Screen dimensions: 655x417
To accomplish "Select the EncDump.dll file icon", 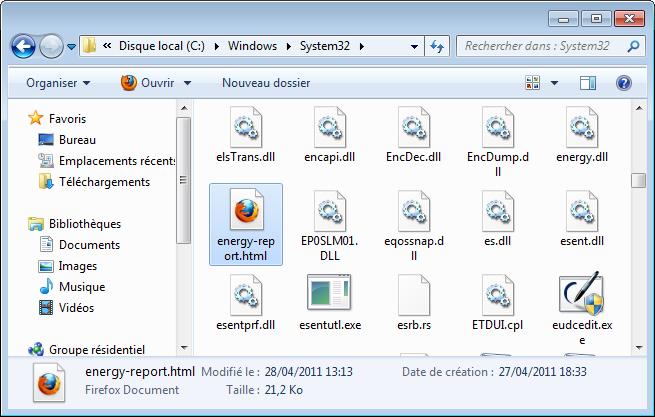I will click(498, 127).
